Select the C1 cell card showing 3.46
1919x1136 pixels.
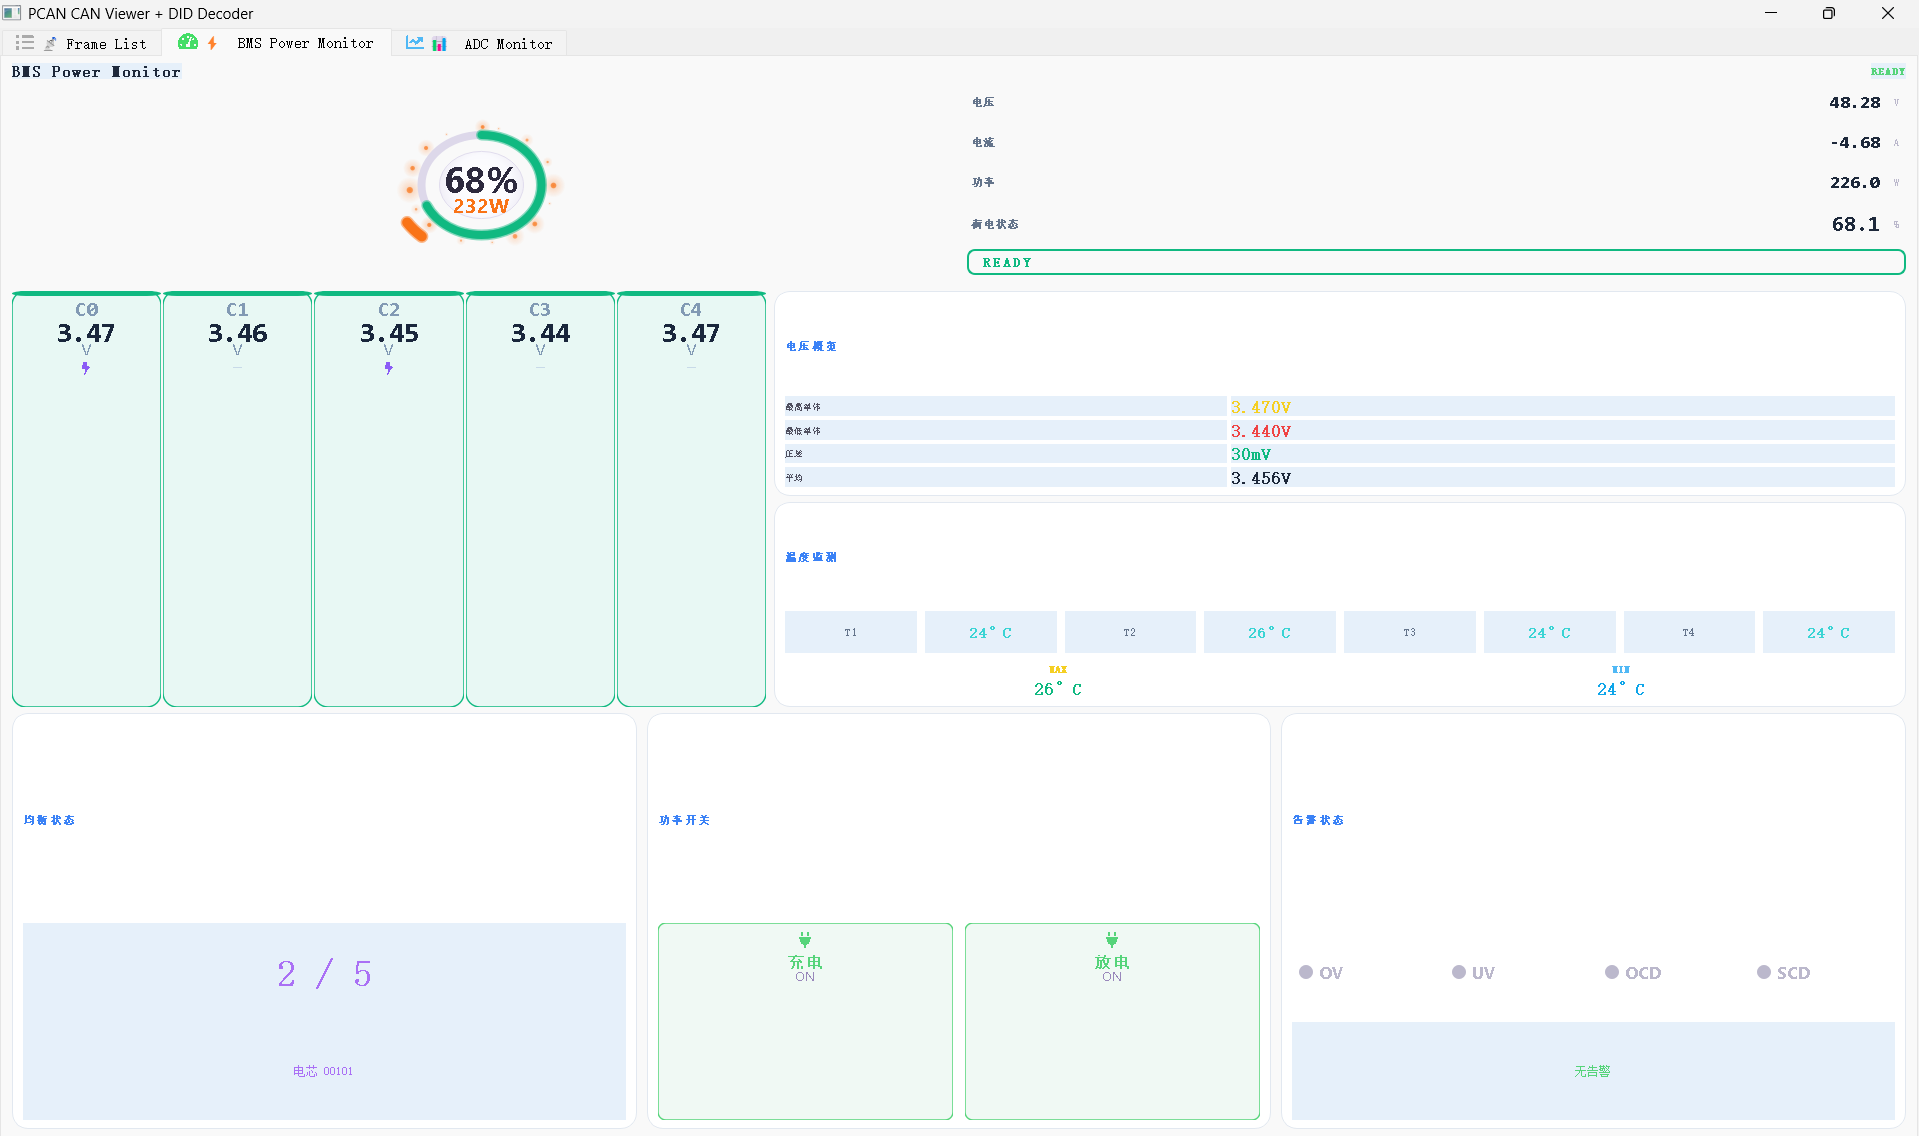pos(237,499)
